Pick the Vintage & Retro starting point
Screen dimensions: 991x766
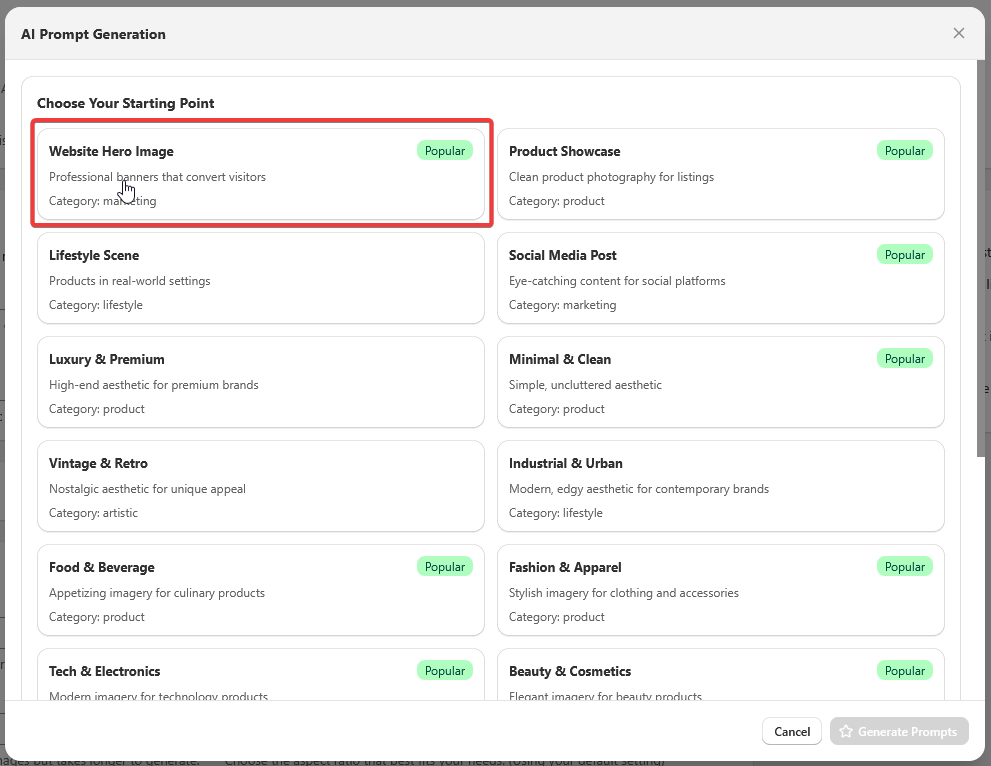point(260,486)
